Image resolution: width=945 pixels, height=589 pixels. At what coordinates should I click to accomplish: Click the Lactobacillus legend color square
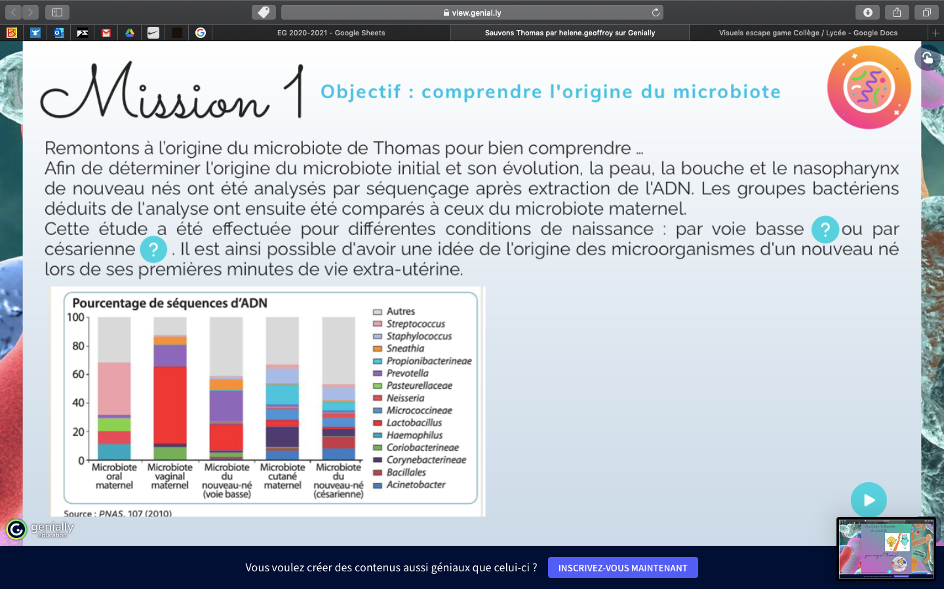[377, 423]
